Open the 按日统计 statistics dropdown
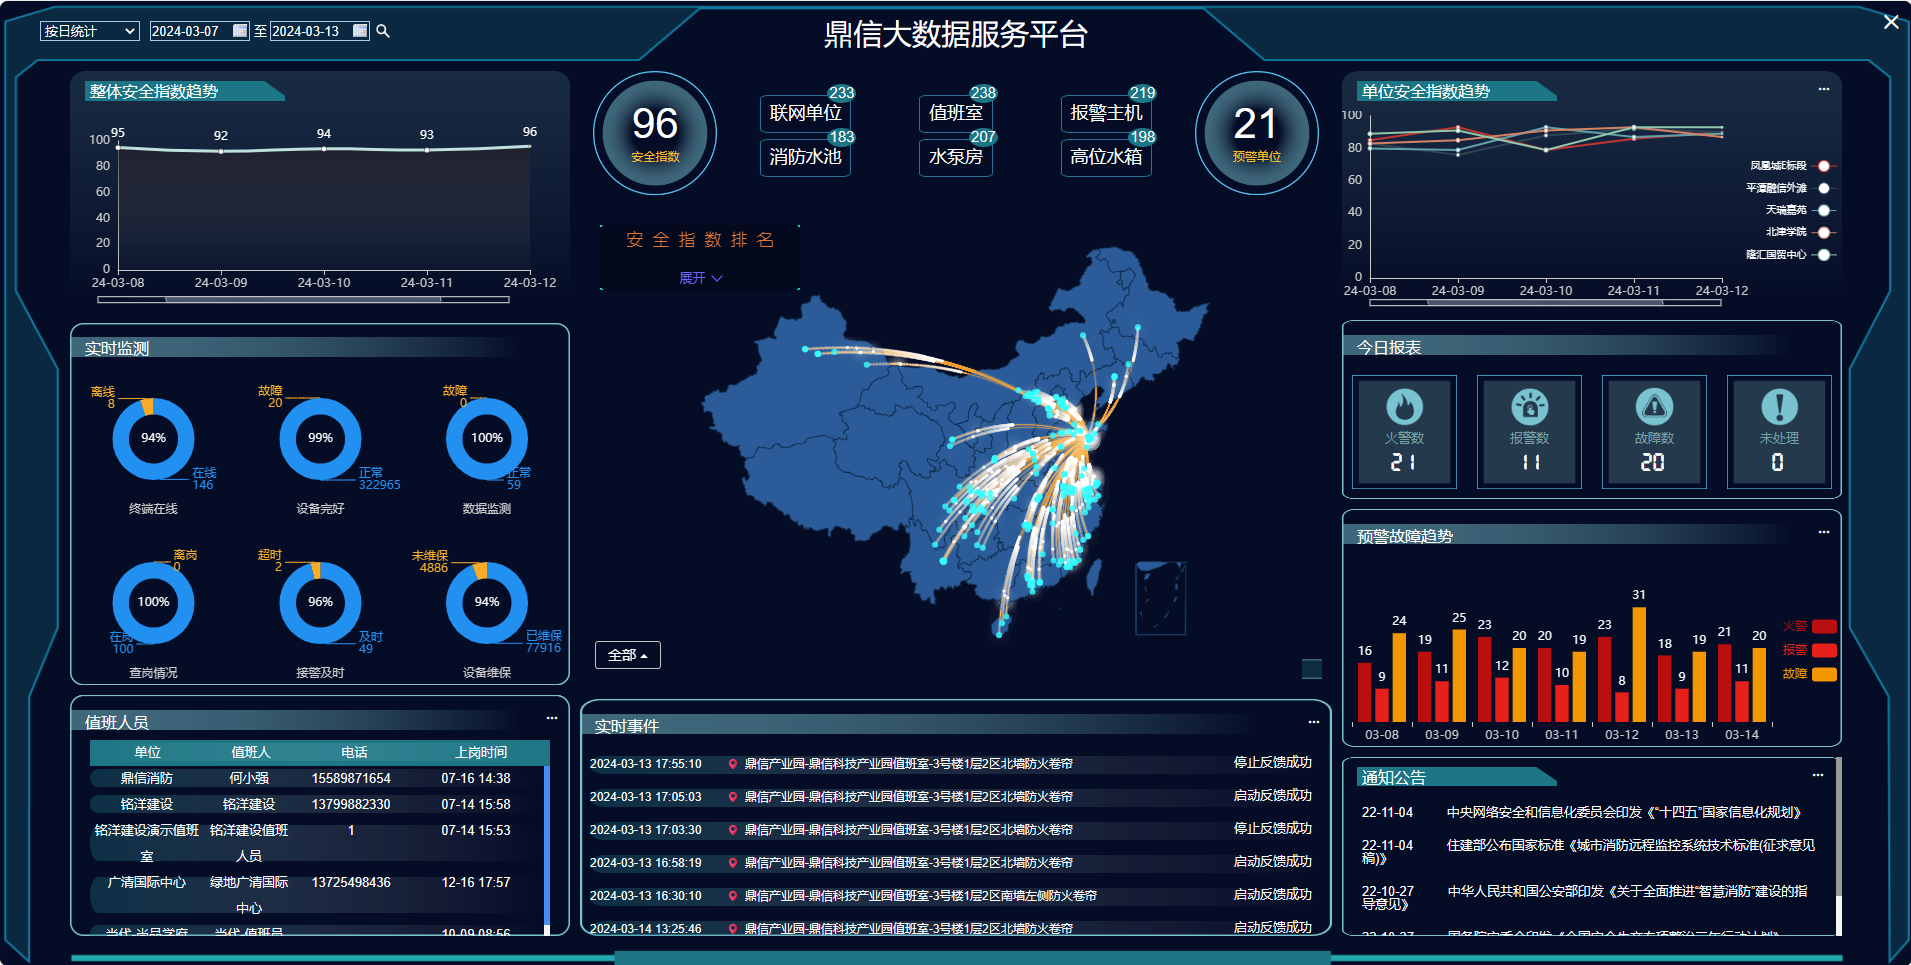Image resolution: width=1911 pixels, height=965 pixels. [89, 31]
